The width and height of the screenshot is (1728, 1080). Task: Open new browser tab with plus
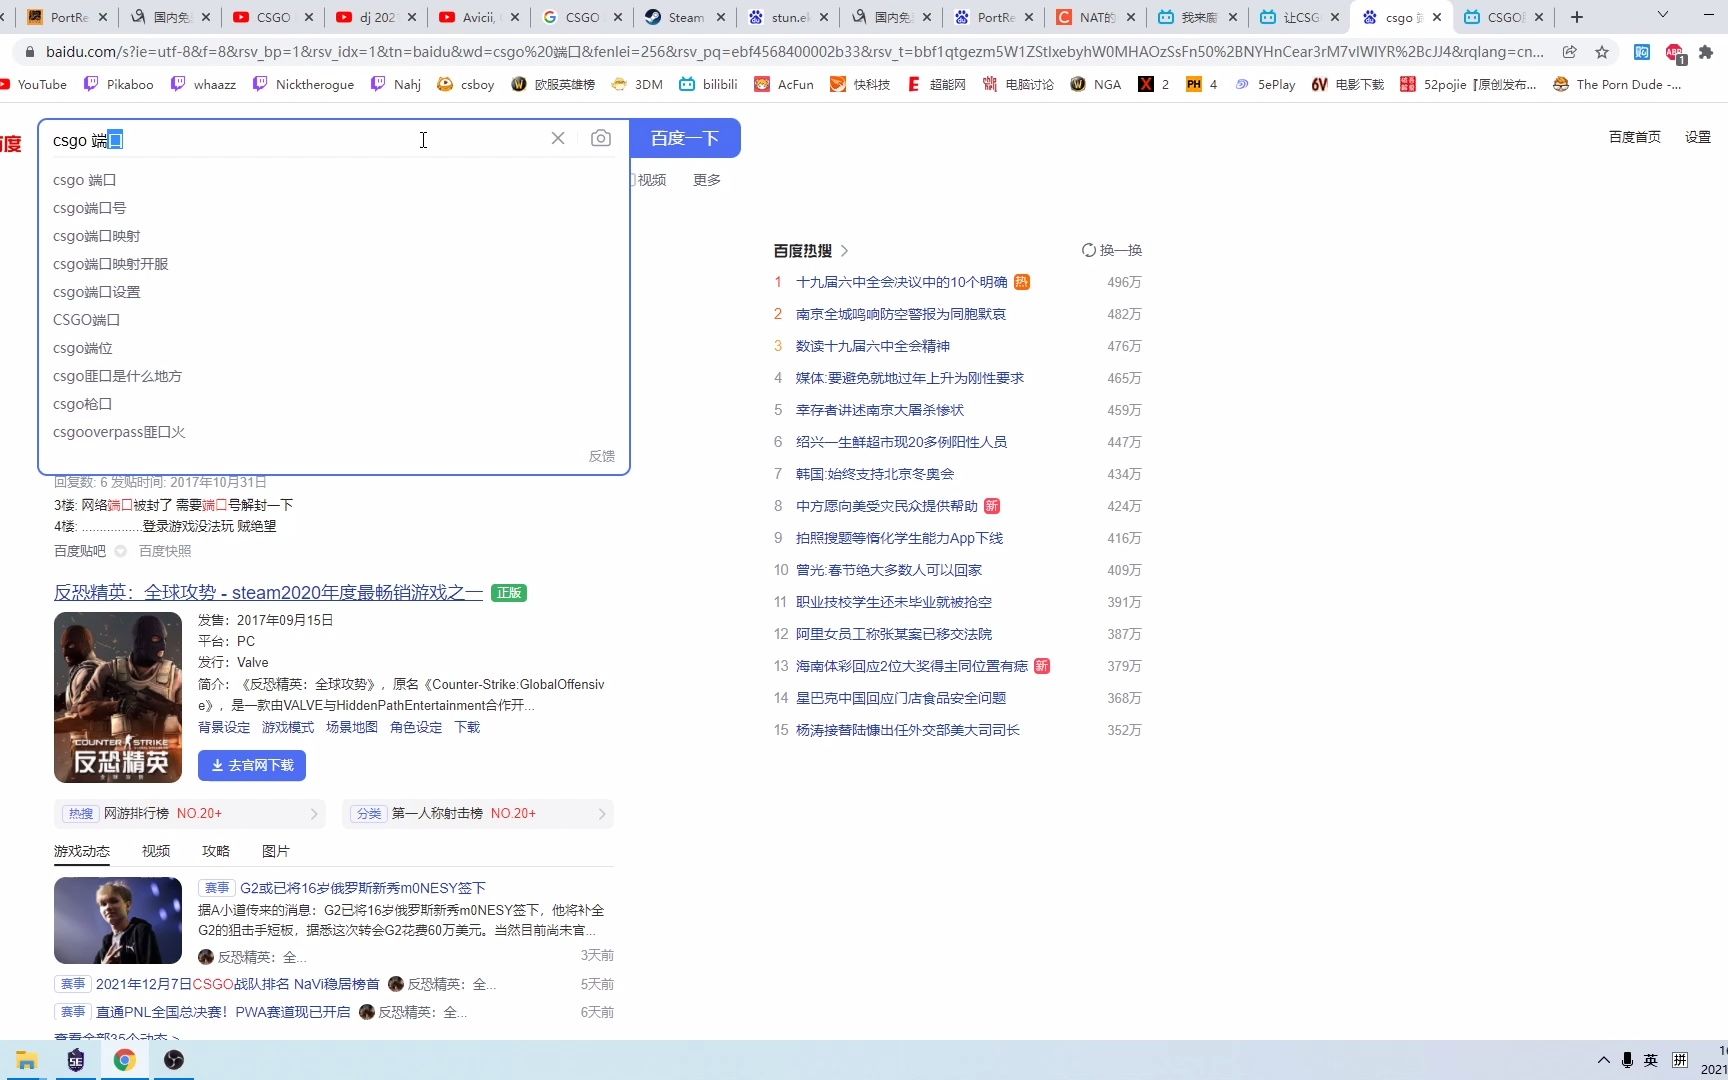click(1577, 17)
